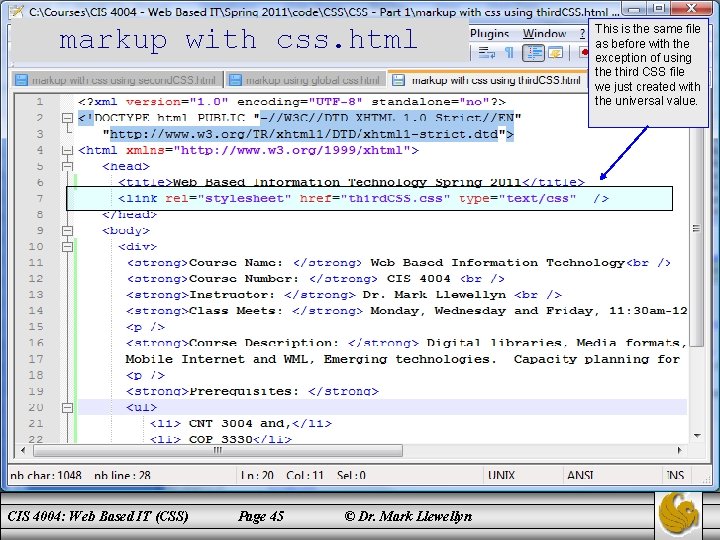Collapse the body element fold on line 9
This screenshot has width=720, height=540.
[x=68, y=231]
